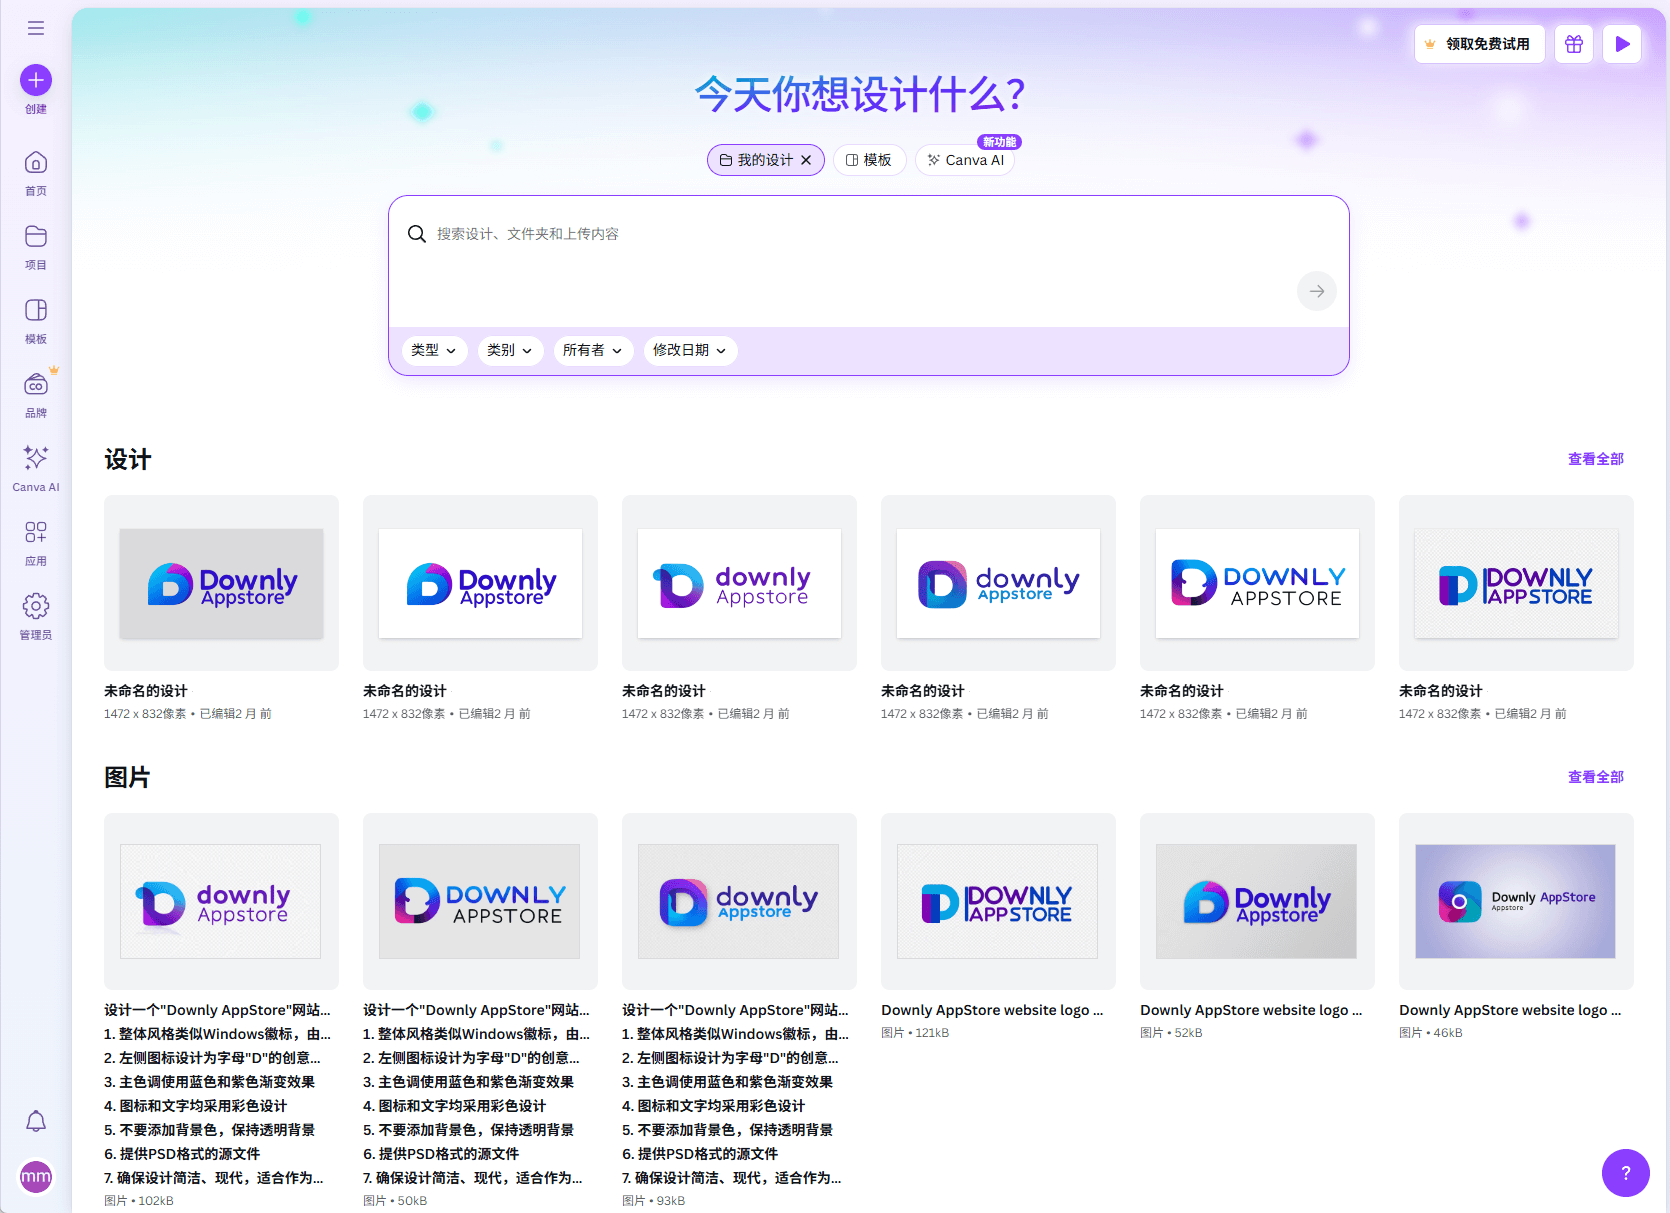Viewport: 1670px width, 1213px height.
Task: Open the notifications bell
Action: point(36,1121)
